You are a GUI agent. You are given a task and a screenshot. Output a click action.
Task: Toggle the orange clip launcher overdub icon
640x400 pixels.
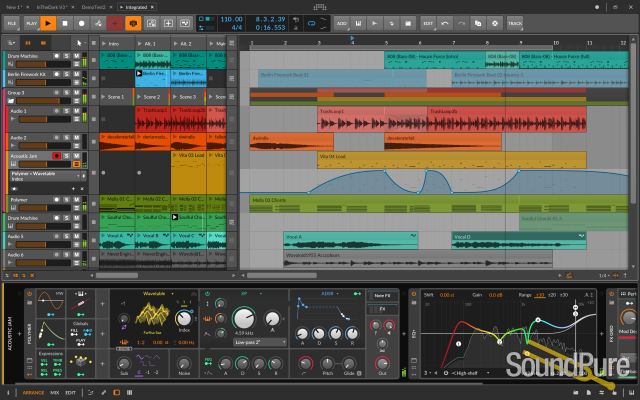pyautogui.click(x=133, y=23)
